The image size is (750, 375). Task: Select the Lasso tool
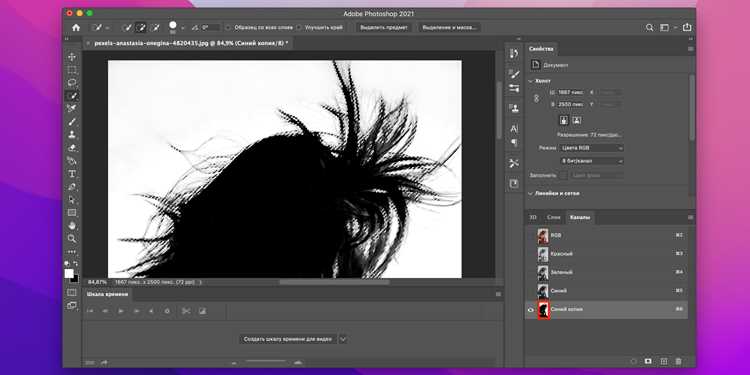point(72,83)
